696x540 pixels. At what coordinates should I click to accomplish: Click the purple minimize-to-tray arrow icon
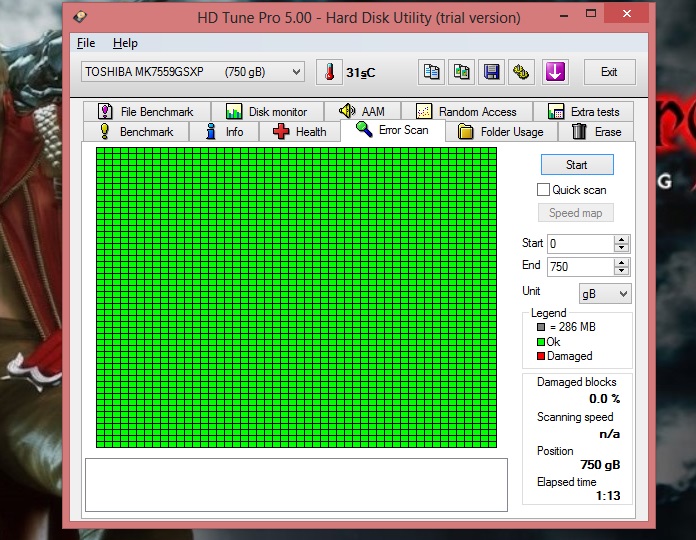555,72
